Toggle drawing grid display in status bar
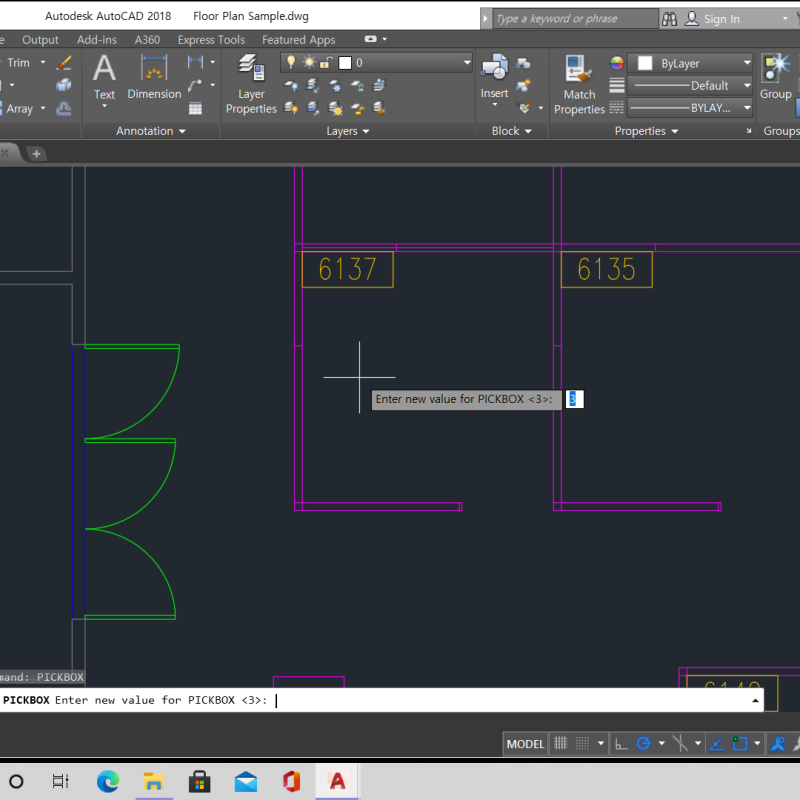800x800 pixels. coord(561,743)
